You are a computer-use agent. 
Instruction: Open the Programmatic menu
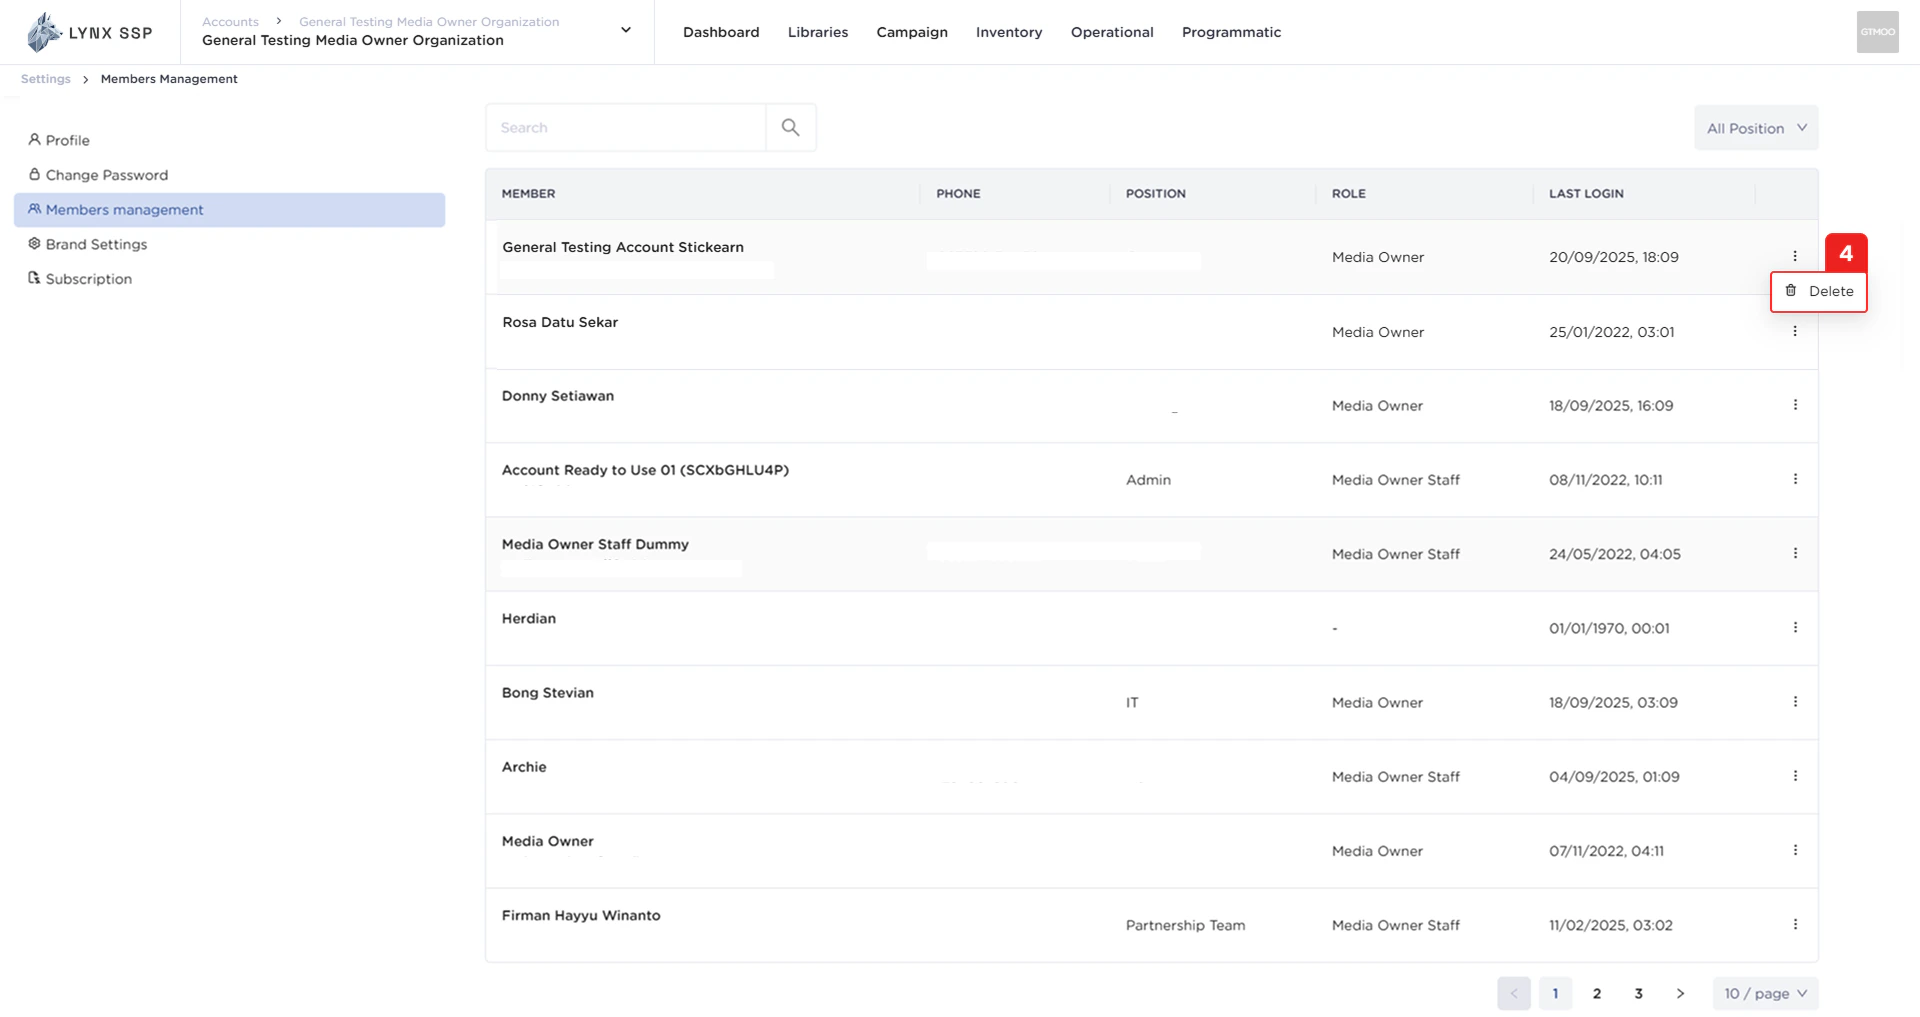(x=1231, y=32)
